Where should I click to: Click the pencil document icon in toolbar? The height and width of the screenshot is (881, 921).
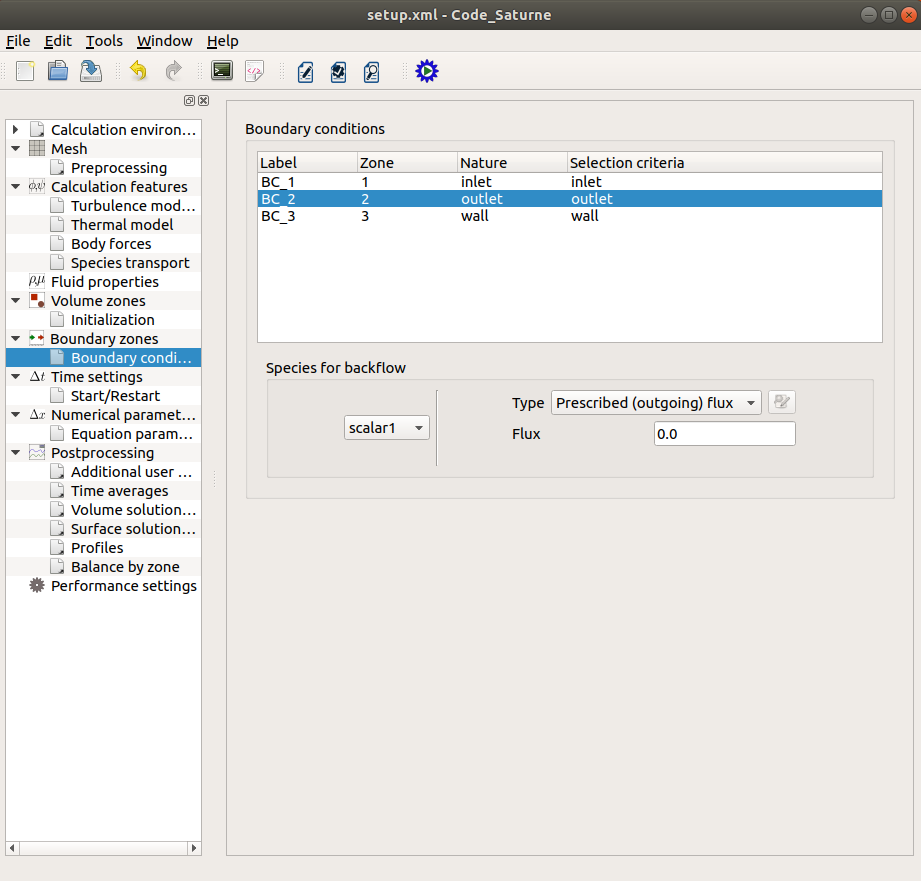pyautogui.click(x=306, y=71)
